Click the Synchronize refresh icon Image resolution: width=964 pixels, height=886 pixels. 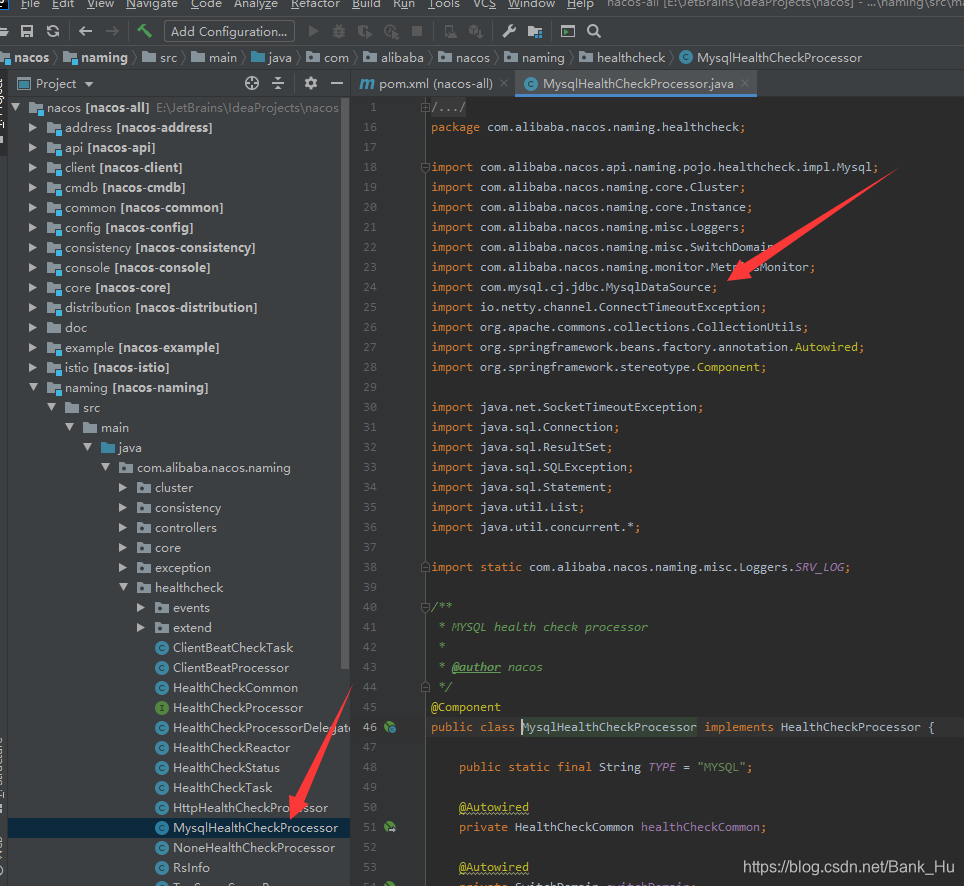(x=53, y=31)
